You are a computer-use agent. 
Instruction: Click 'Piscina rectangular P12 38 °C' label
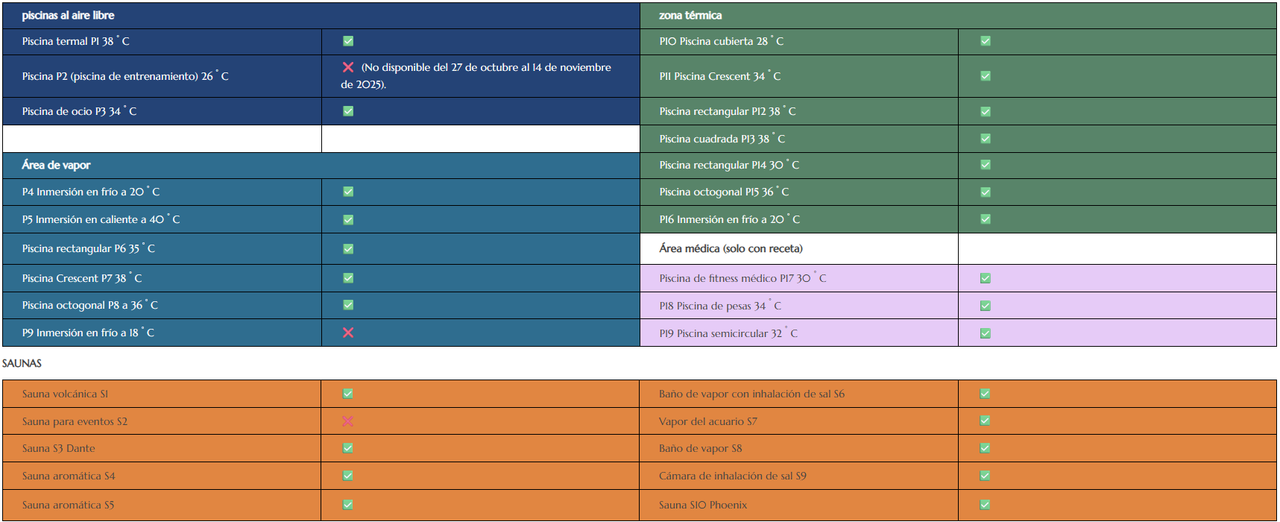point(727,111)
